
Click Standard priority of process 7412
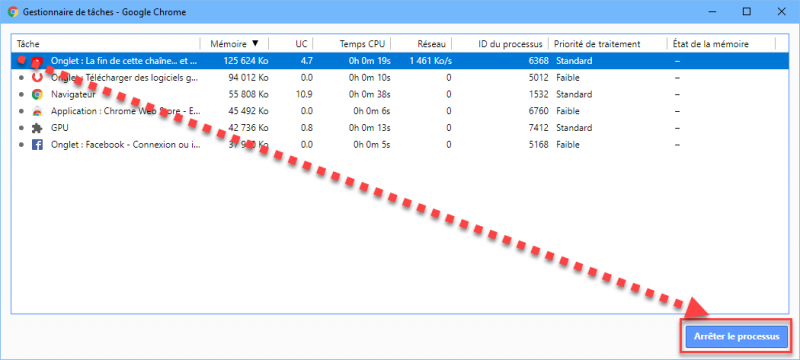574,128
